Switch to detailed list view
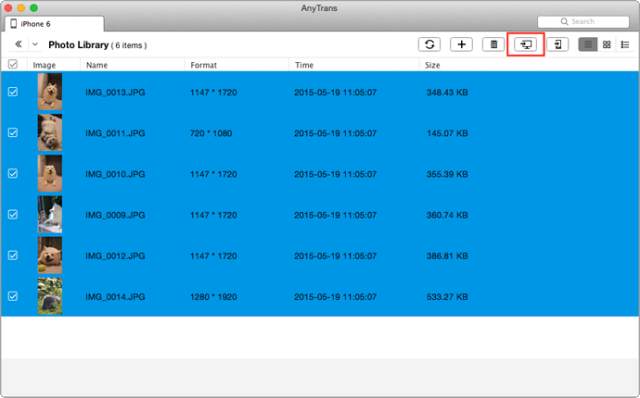 coord(625,44)
